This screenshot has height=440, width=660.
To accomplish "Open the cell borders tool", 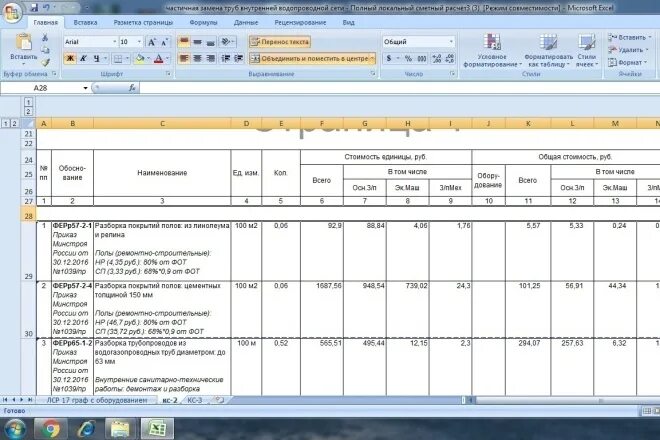I will pyautogui.click(x=118, y=59).
